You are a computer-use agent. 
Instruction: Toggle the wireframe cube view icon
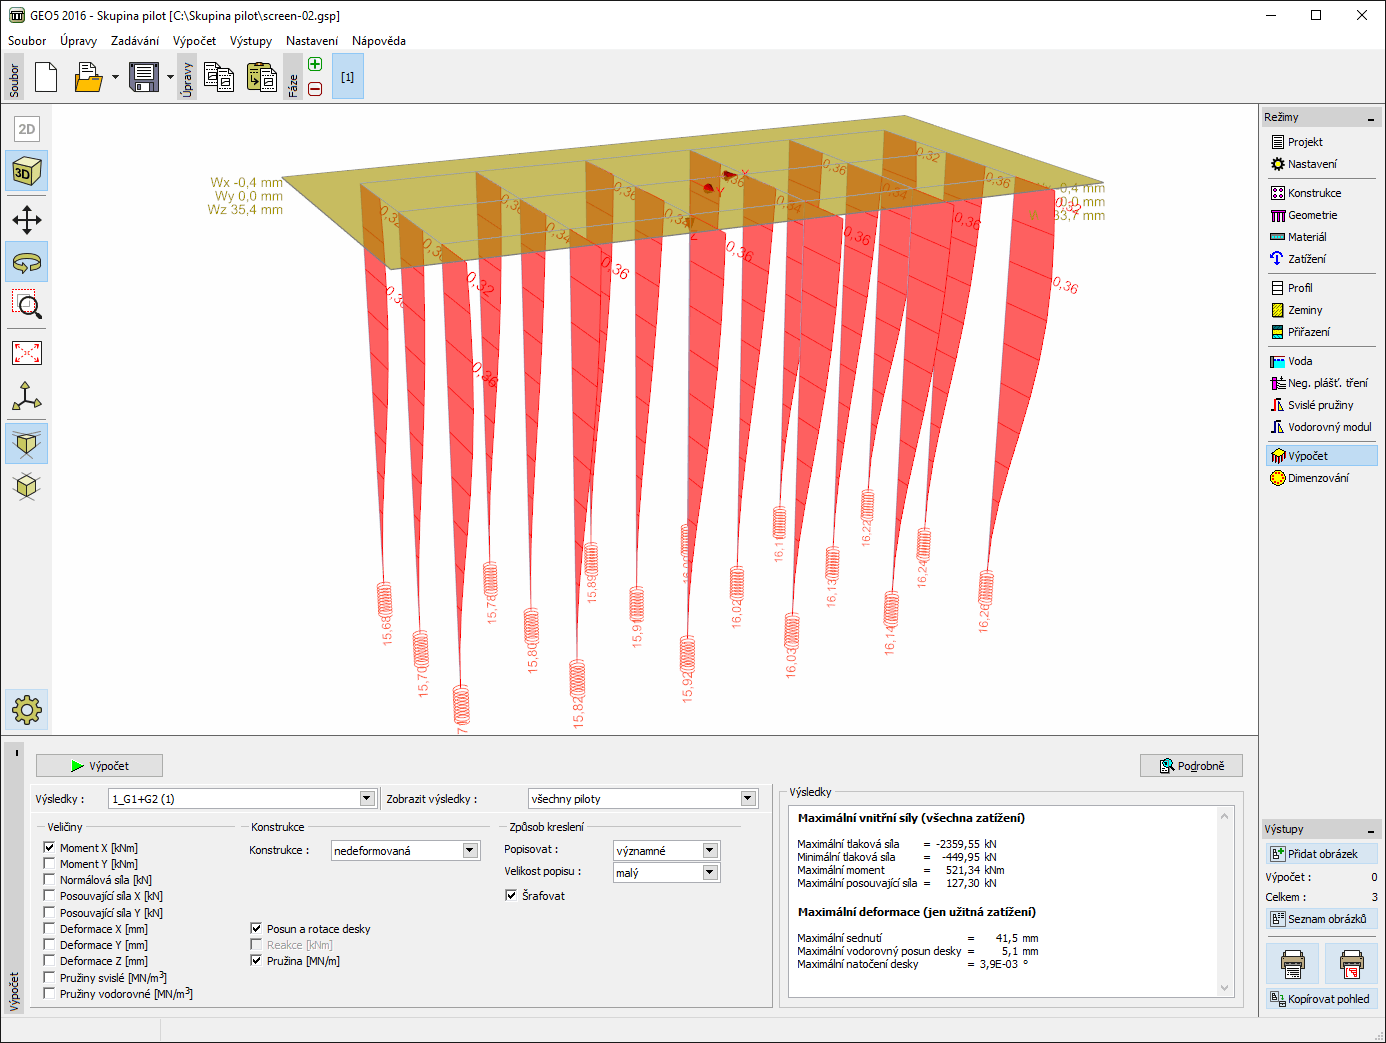(27, 487)
